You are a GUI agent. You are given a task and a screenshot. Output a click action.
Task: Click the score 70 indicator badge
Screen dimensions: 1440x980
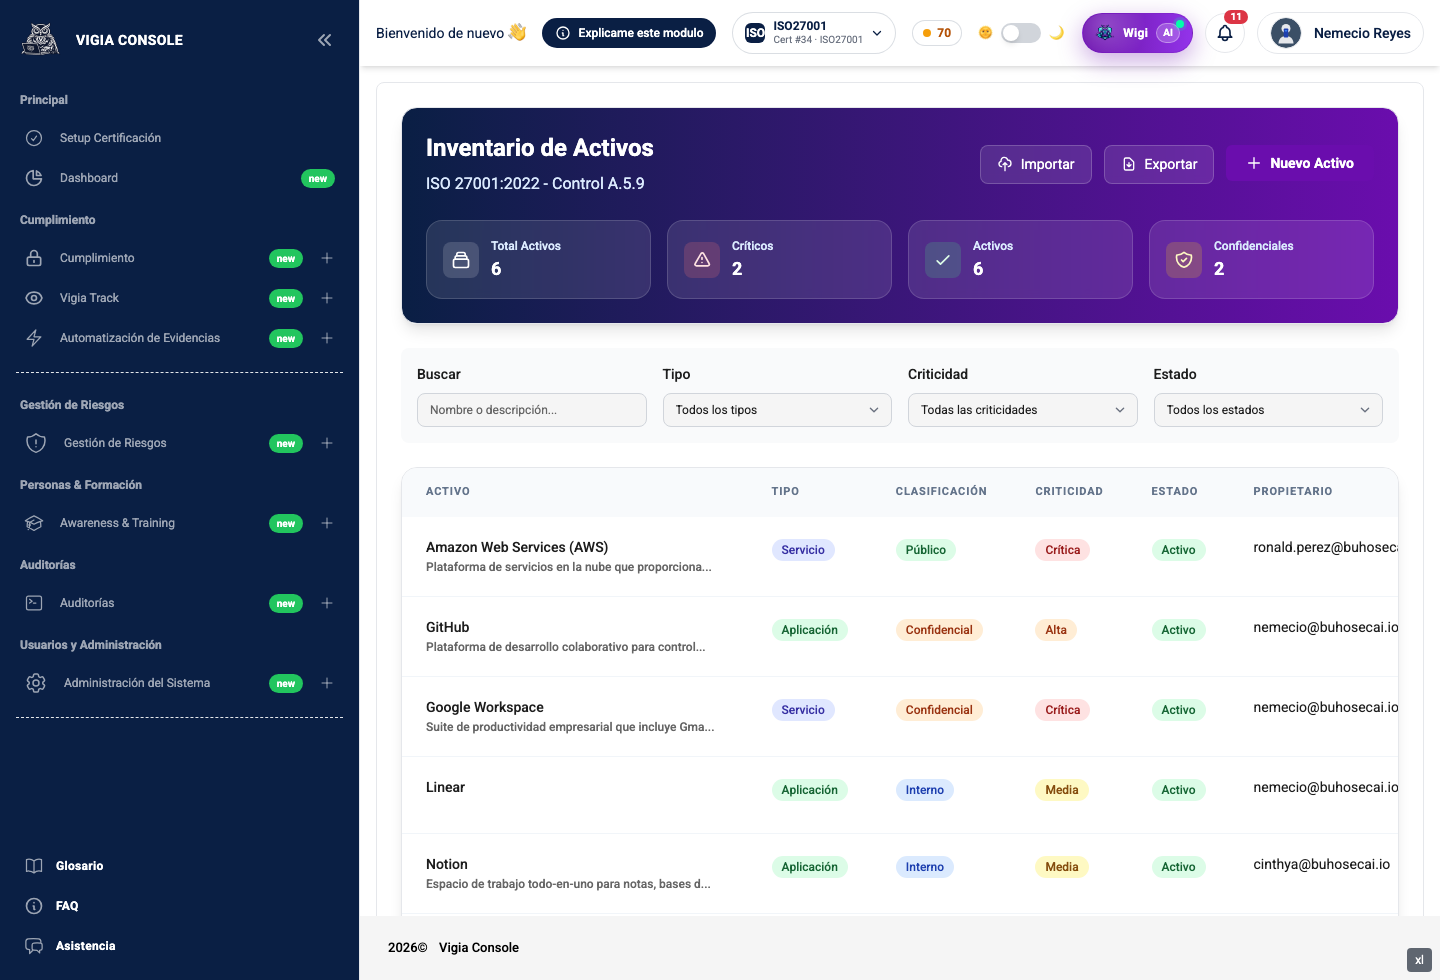pyautogui.click(x=937, y=33)
